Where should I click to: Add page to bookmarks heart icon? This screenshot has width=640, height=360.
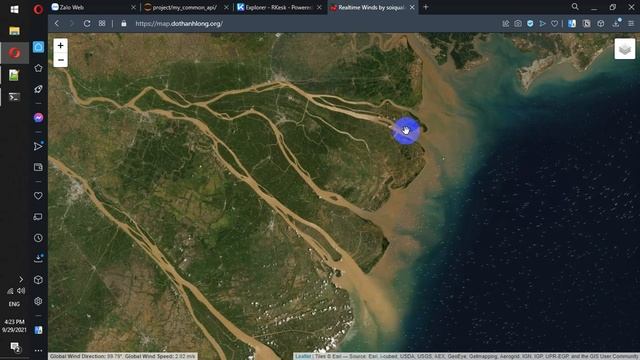[x=554, y=24]
